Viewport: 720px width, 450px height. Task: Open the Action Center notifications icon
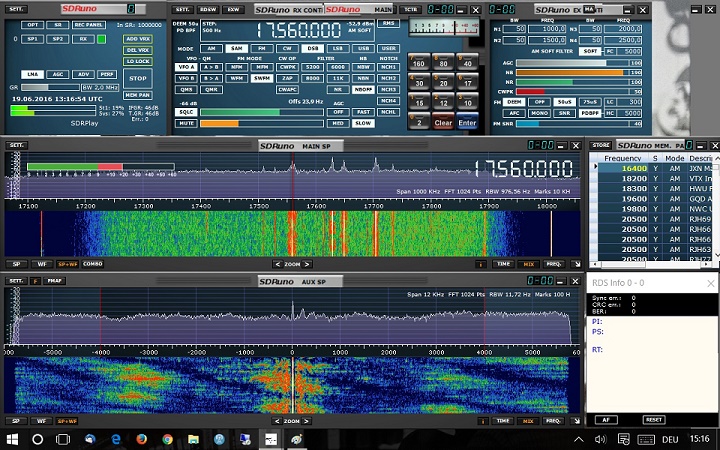click(x=623, y=439)
